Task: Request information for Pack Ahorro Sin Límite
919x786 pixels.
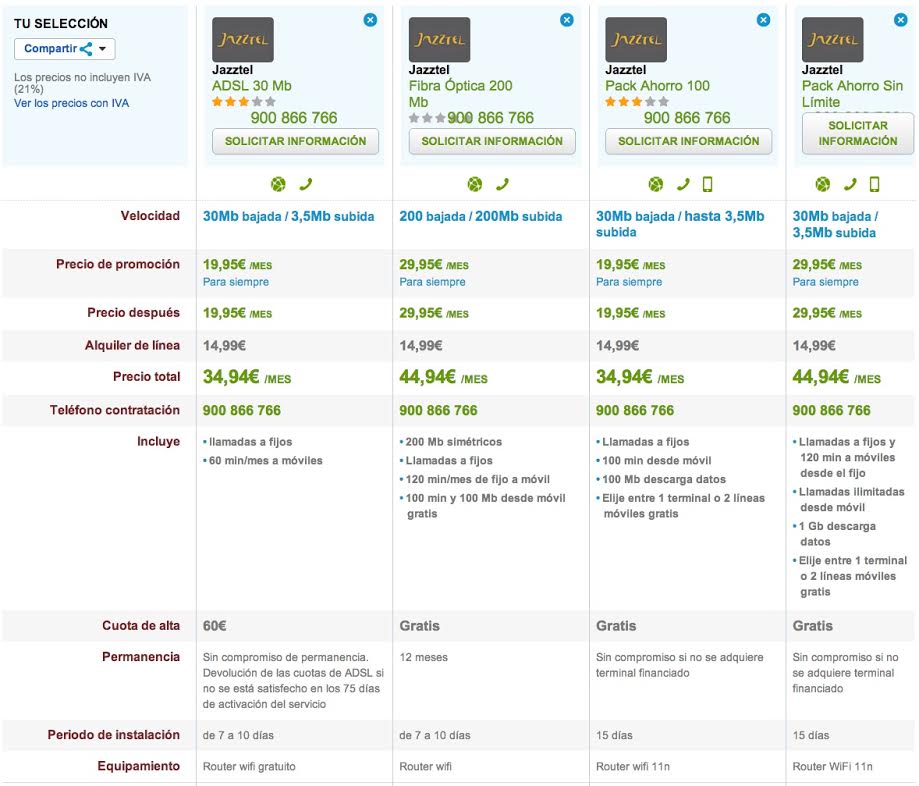Action: pyautogui.click(x=857, y=134)
